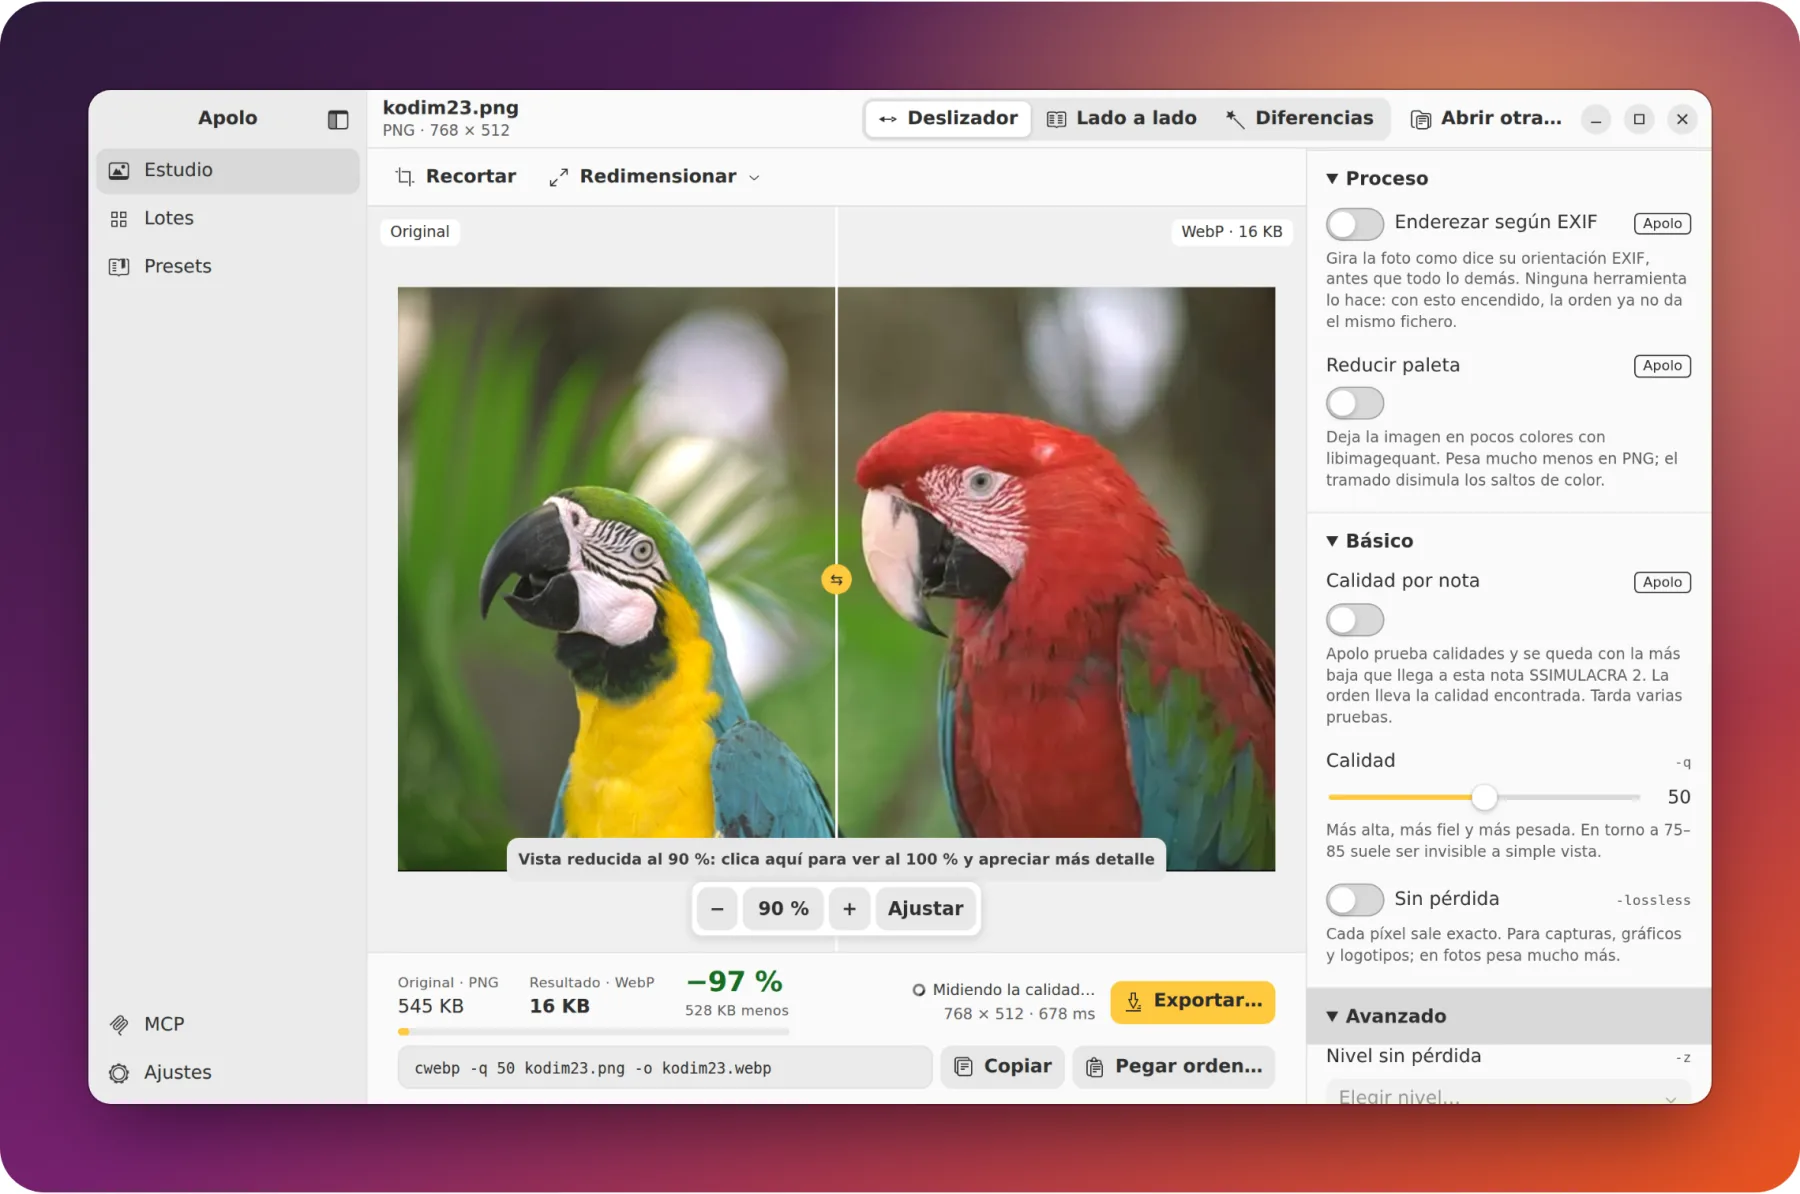
Task: Enable Enderezar según EXIF switch
Action: coord(1355,224)
